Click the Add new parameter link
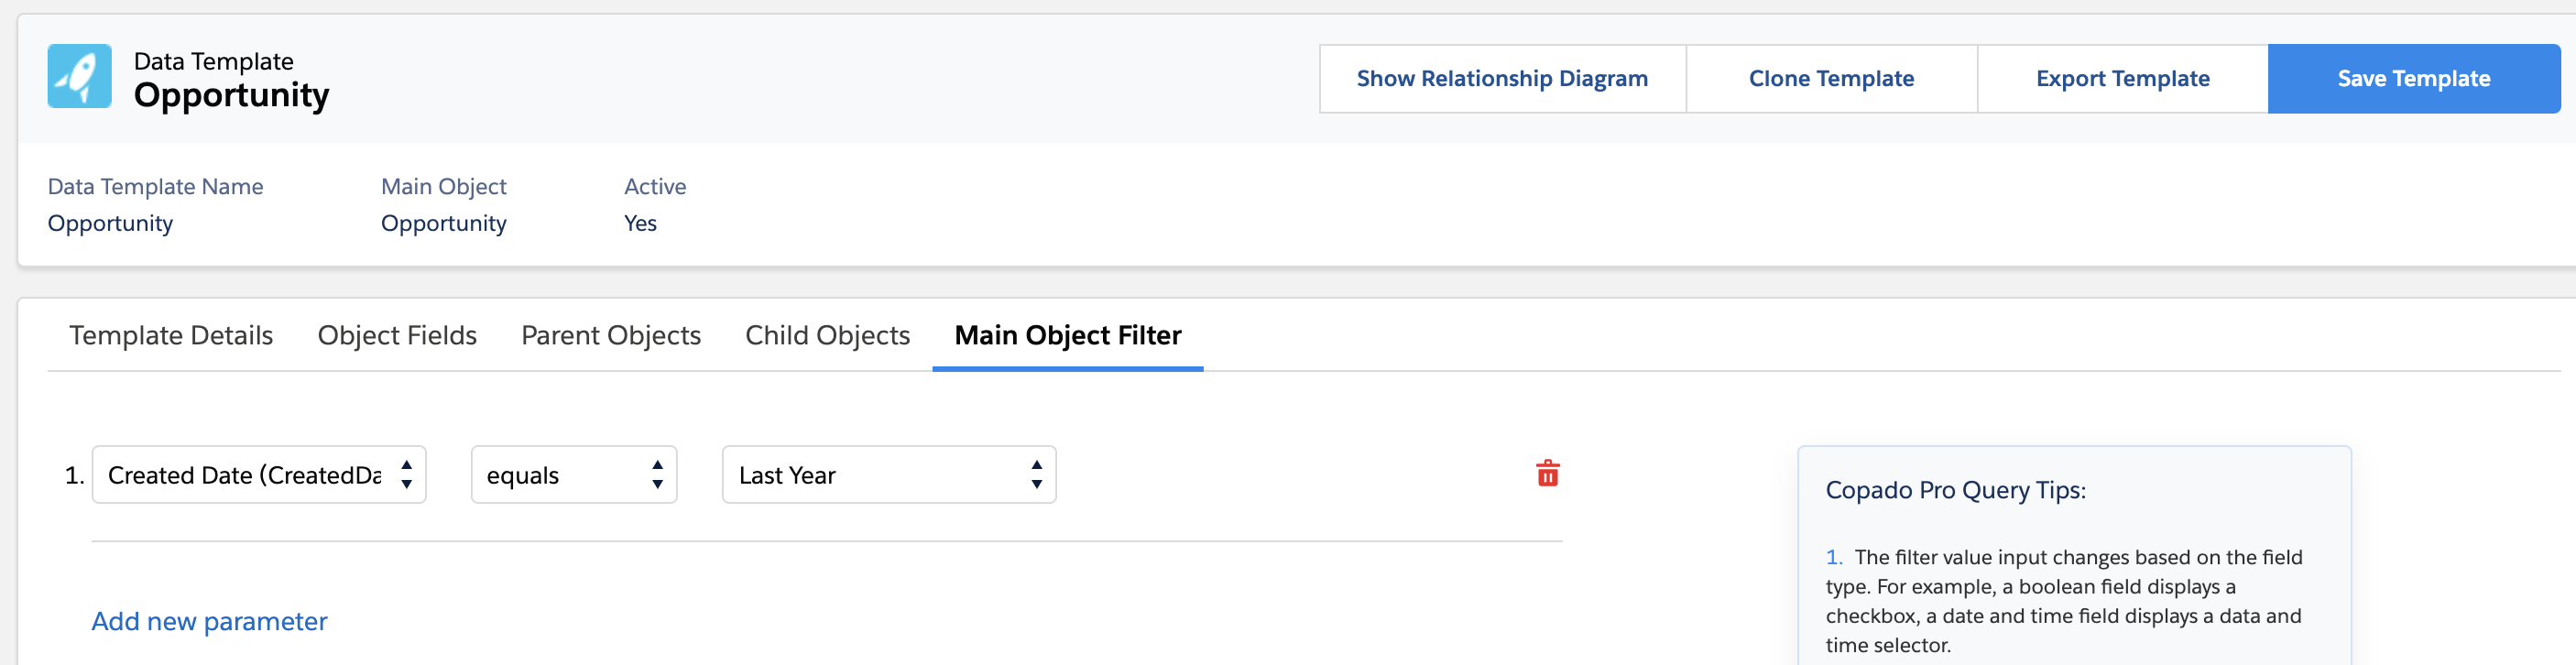2576x665 pixels. click(209, 621)
